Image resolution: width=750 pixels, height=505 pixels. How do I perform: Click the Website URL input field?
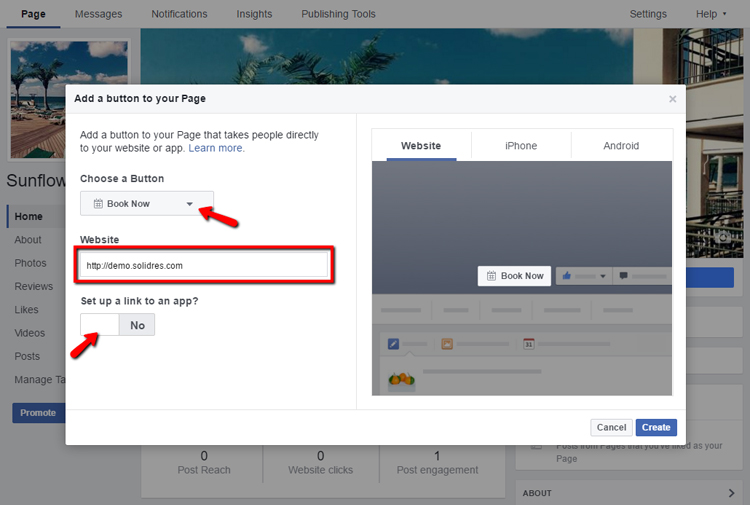(204, 265)
